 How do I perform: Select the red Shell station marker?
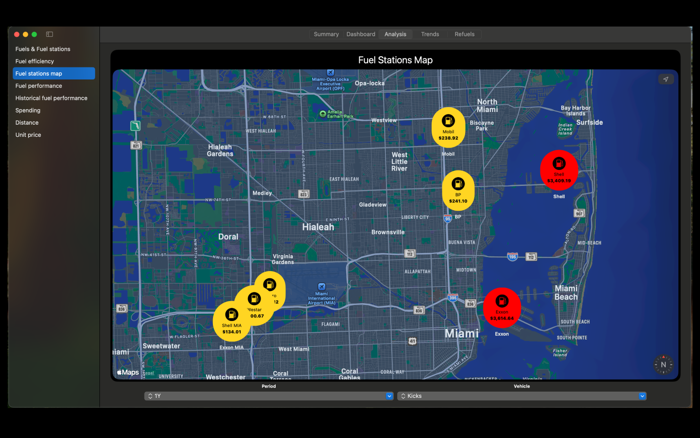[x=559, y=170]
